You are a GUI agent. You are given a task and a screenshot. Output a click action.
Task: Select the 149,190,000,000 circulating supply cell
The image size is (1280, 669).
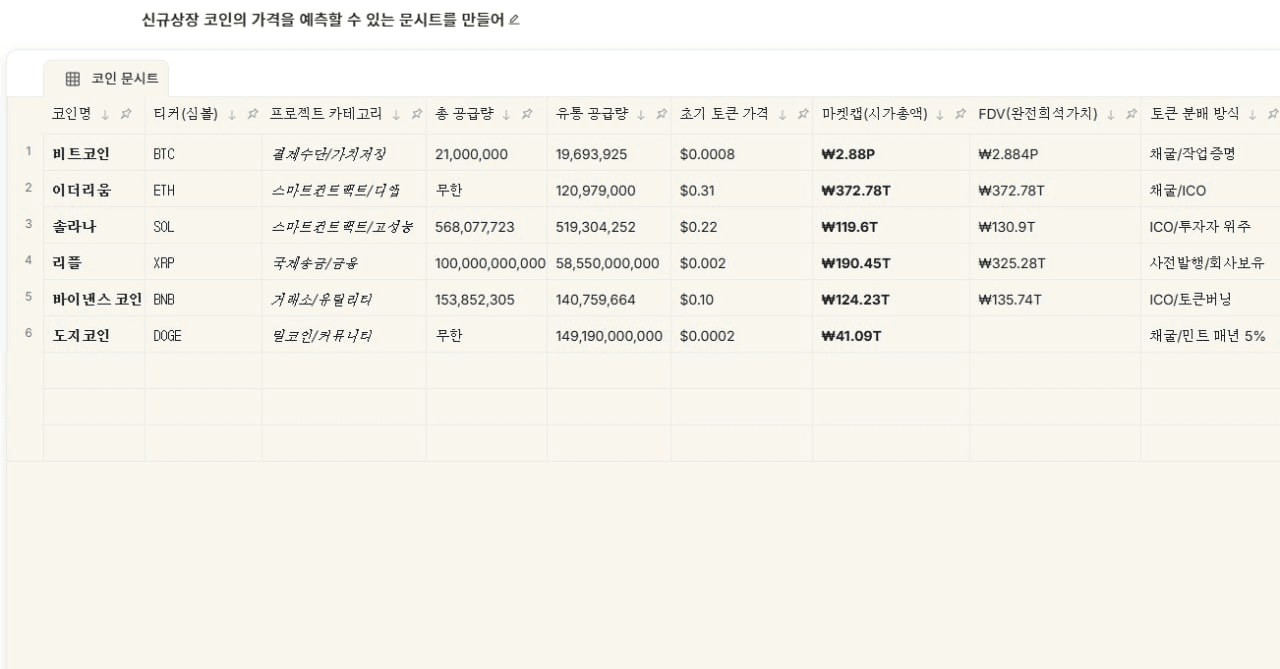click(x=609, y=334)
